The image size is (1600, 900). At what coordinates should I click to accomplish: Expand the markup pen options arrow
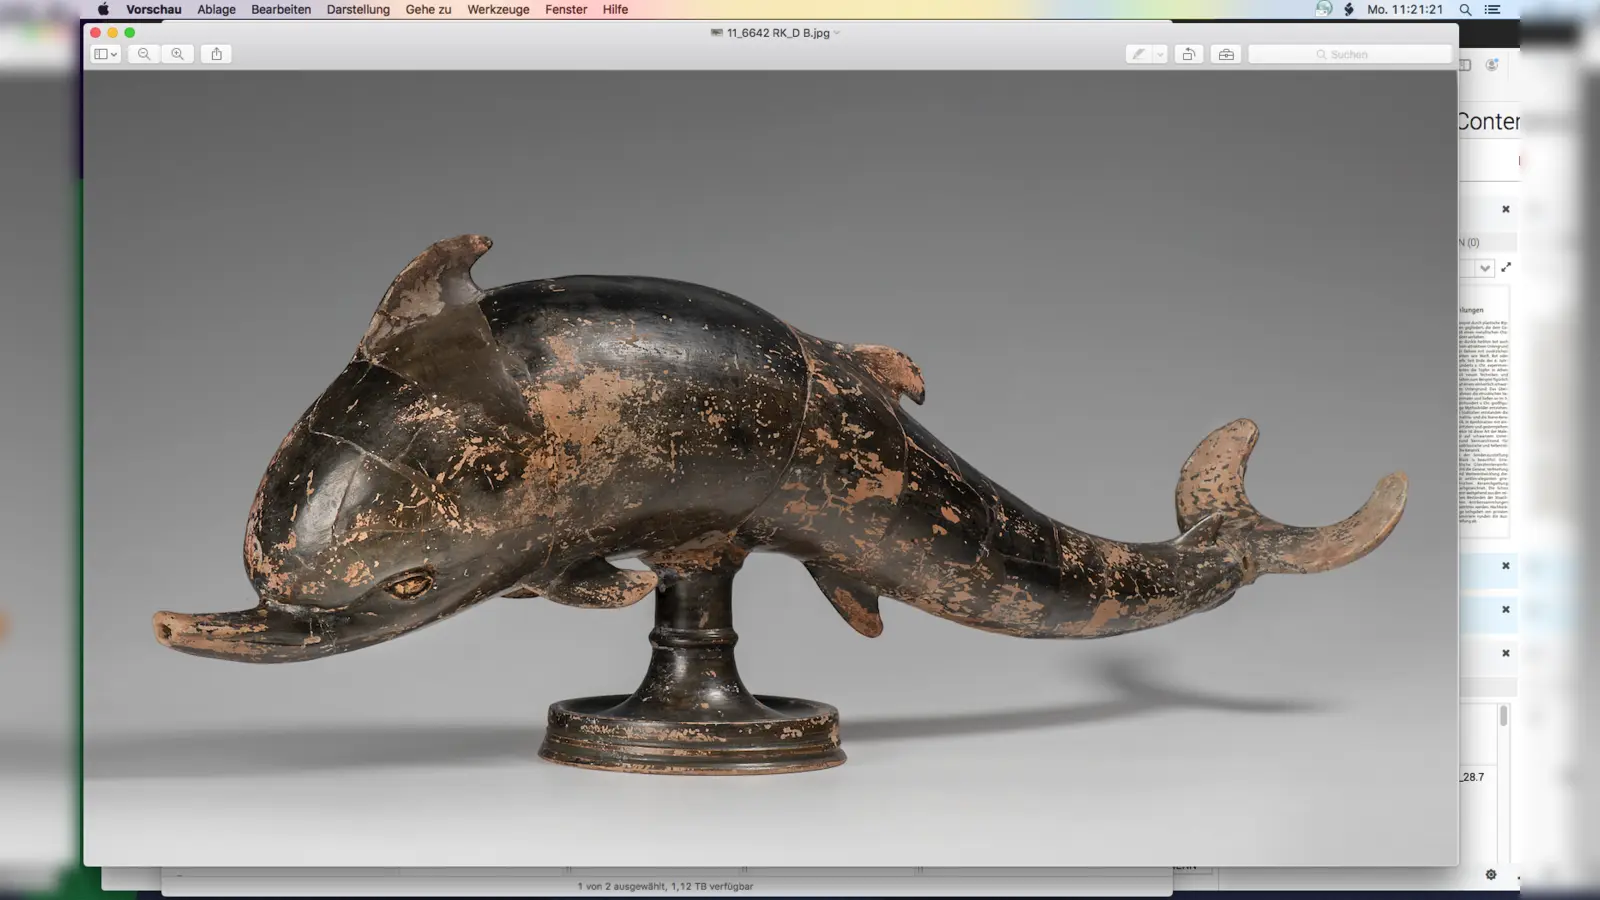coord(1160,54)
